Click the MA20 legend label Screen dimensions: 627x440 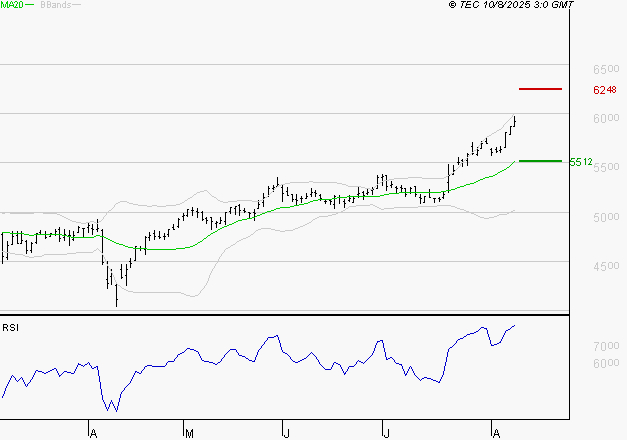pos(10,5)
